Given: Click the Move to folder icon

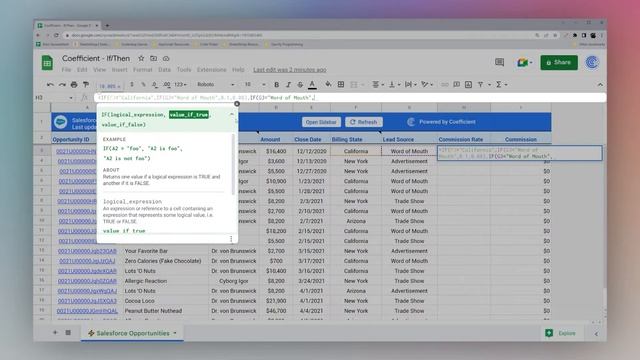Looking at the screenshot, I should coord(153,58).
